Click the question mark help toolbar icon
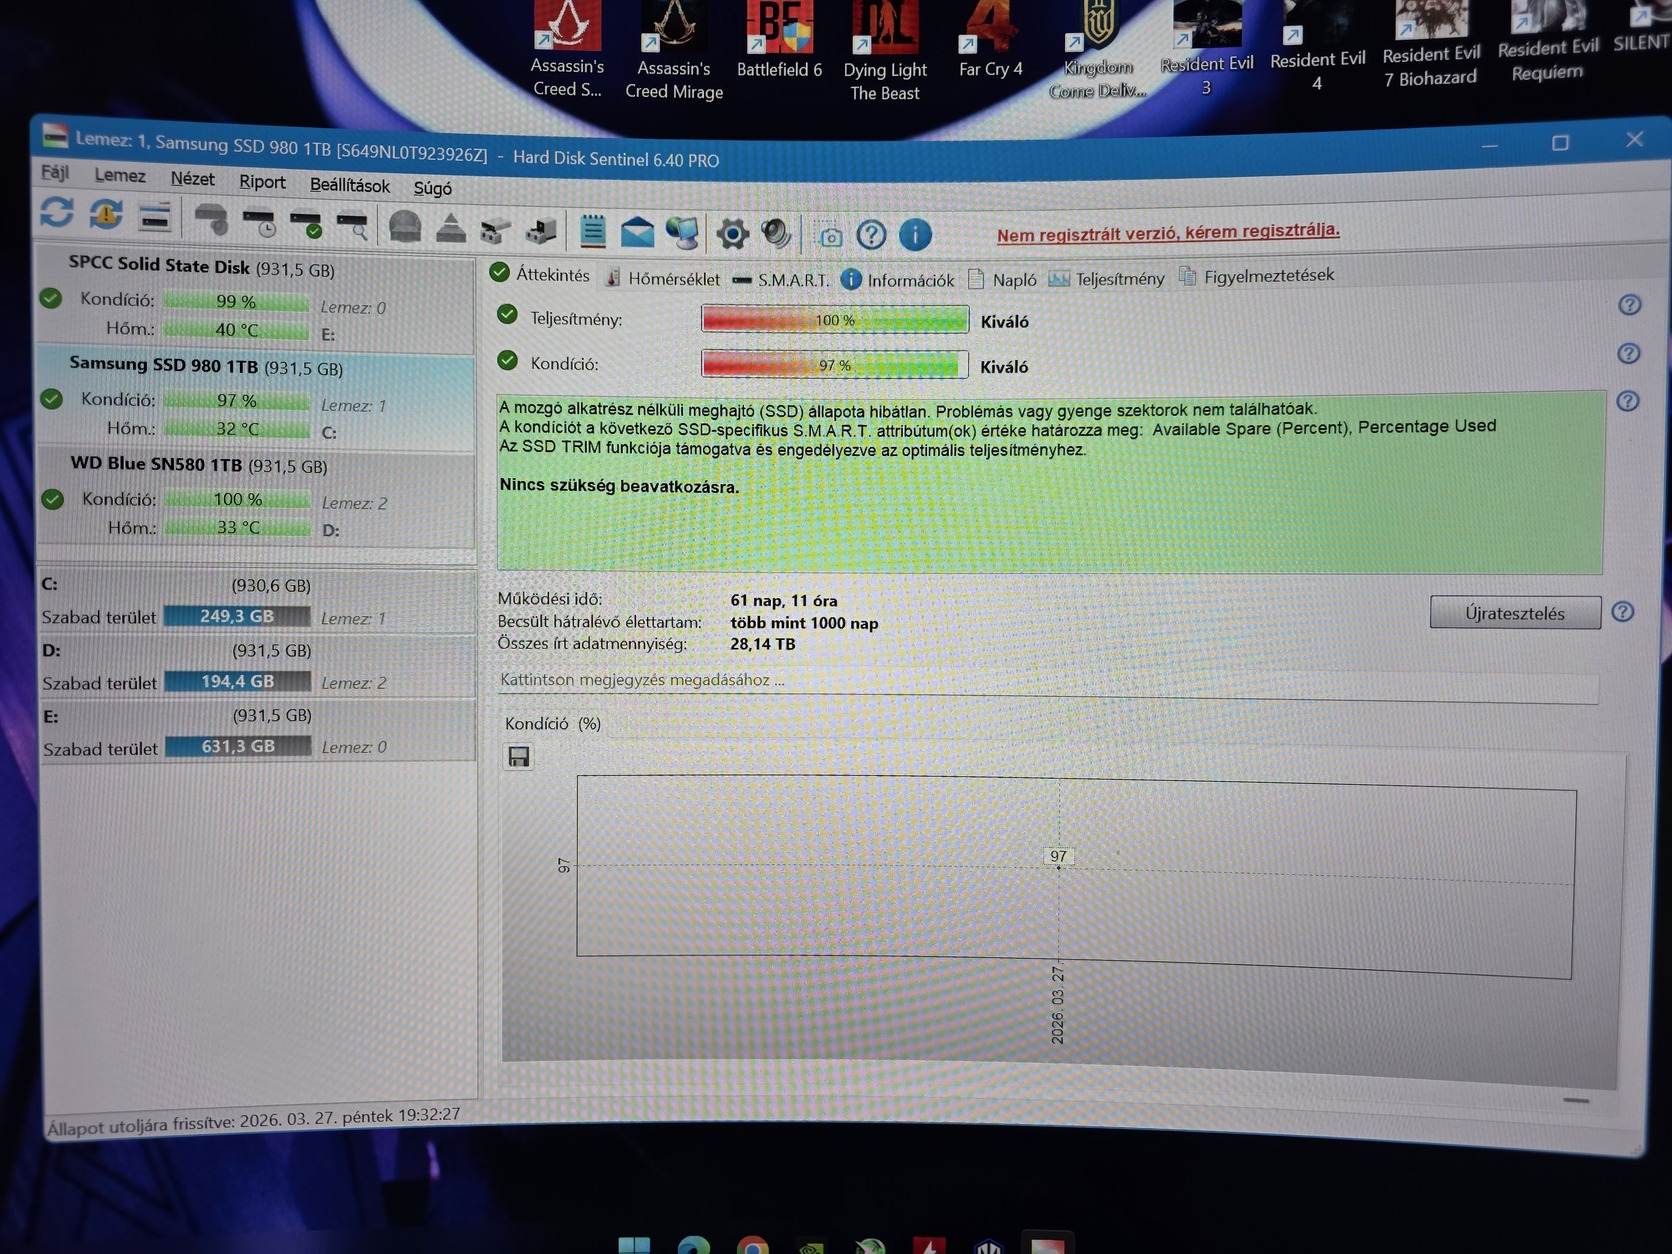The height and width of the screenshot is (1254, 1672). point(872,235)
